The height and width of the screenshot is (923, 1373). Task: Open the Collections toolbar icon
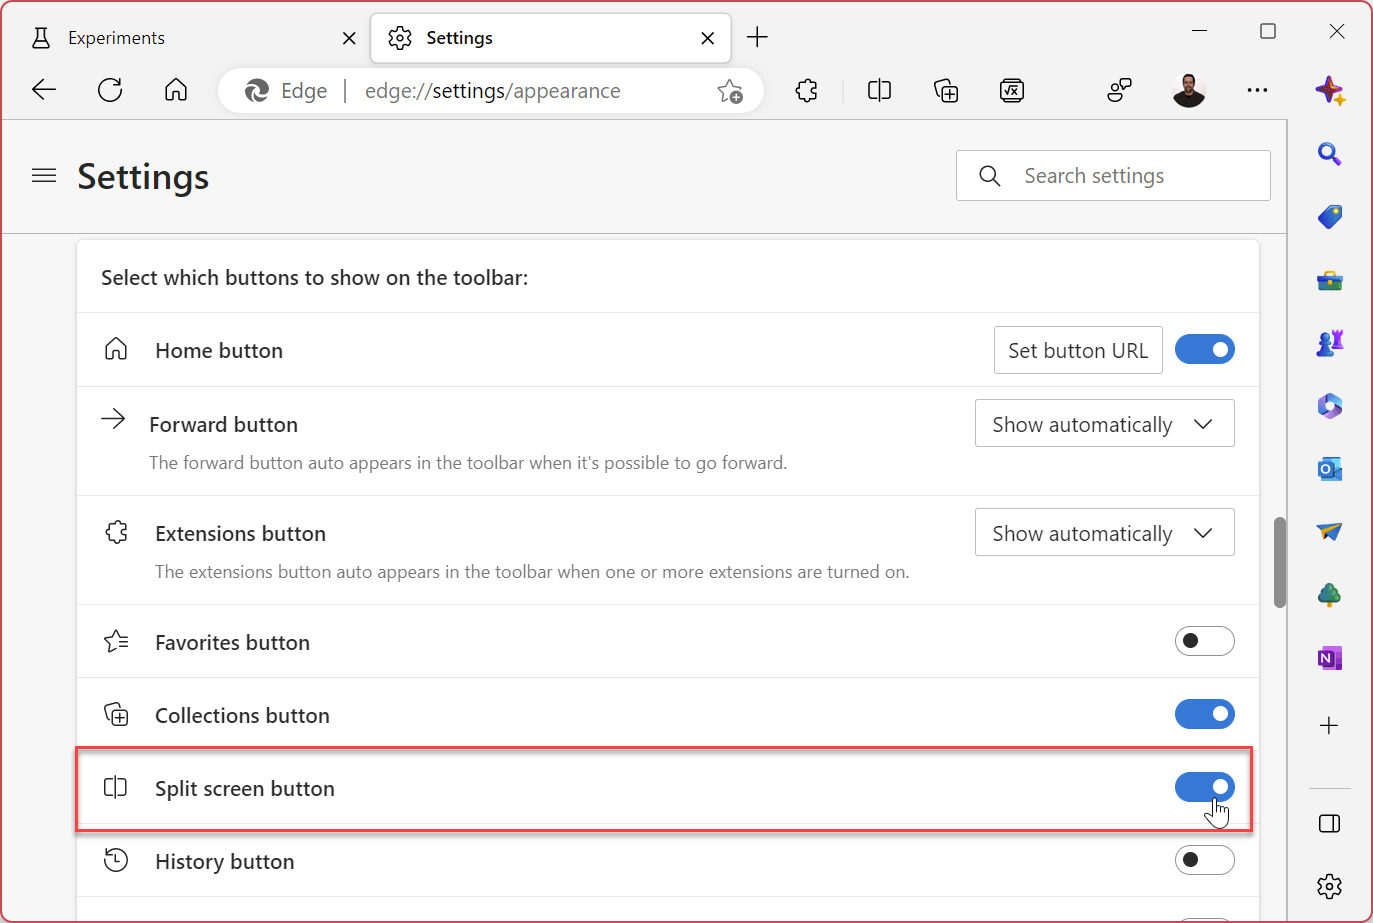[945, 90]
